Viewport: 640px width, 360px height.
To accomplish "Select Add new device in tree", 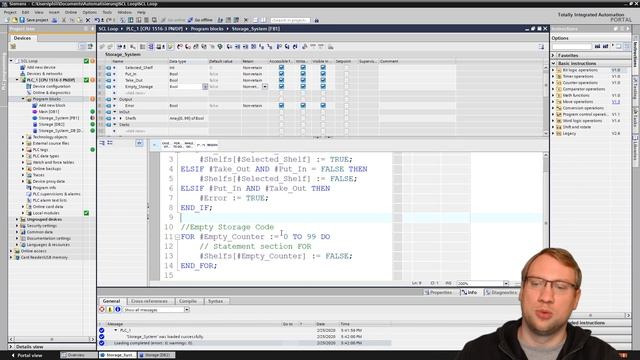I will click(41, 67).
